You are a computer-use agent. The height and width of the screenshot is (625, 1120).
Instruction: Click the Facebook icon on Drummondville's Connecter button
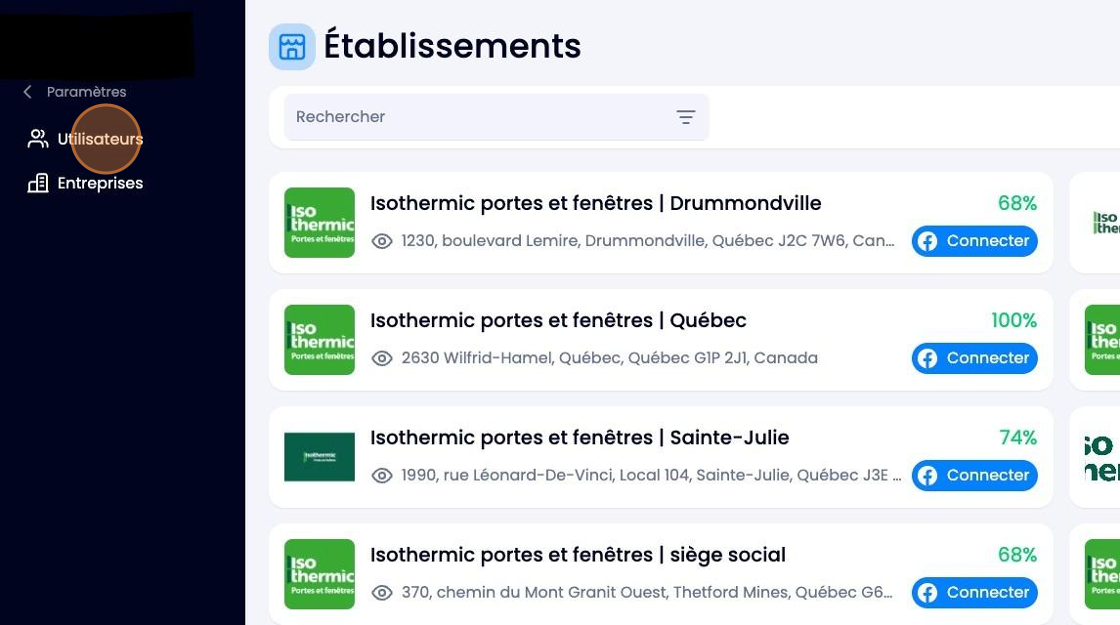[x=928, y=240]
